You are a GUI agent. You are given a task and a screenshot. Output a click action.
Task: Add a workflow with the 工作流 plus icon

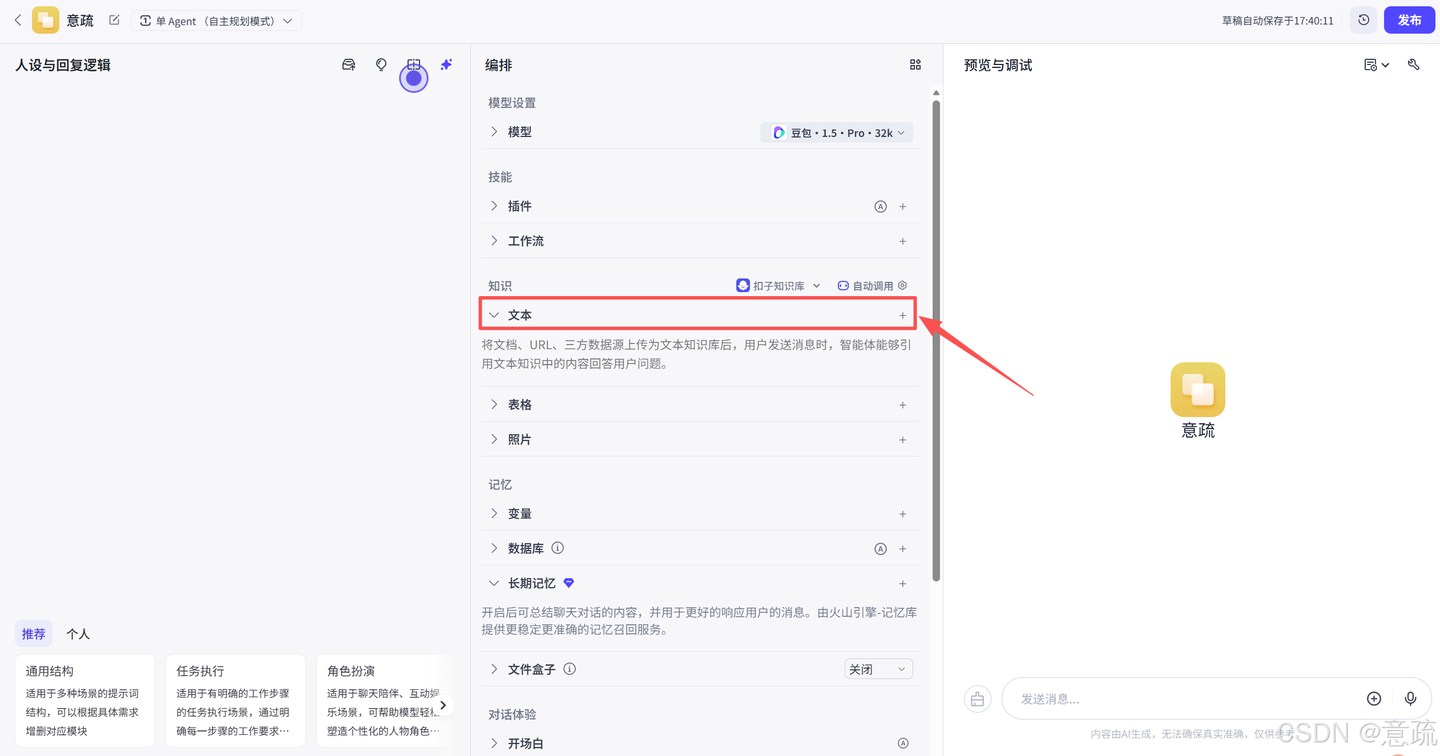click(x=903, y=241)
